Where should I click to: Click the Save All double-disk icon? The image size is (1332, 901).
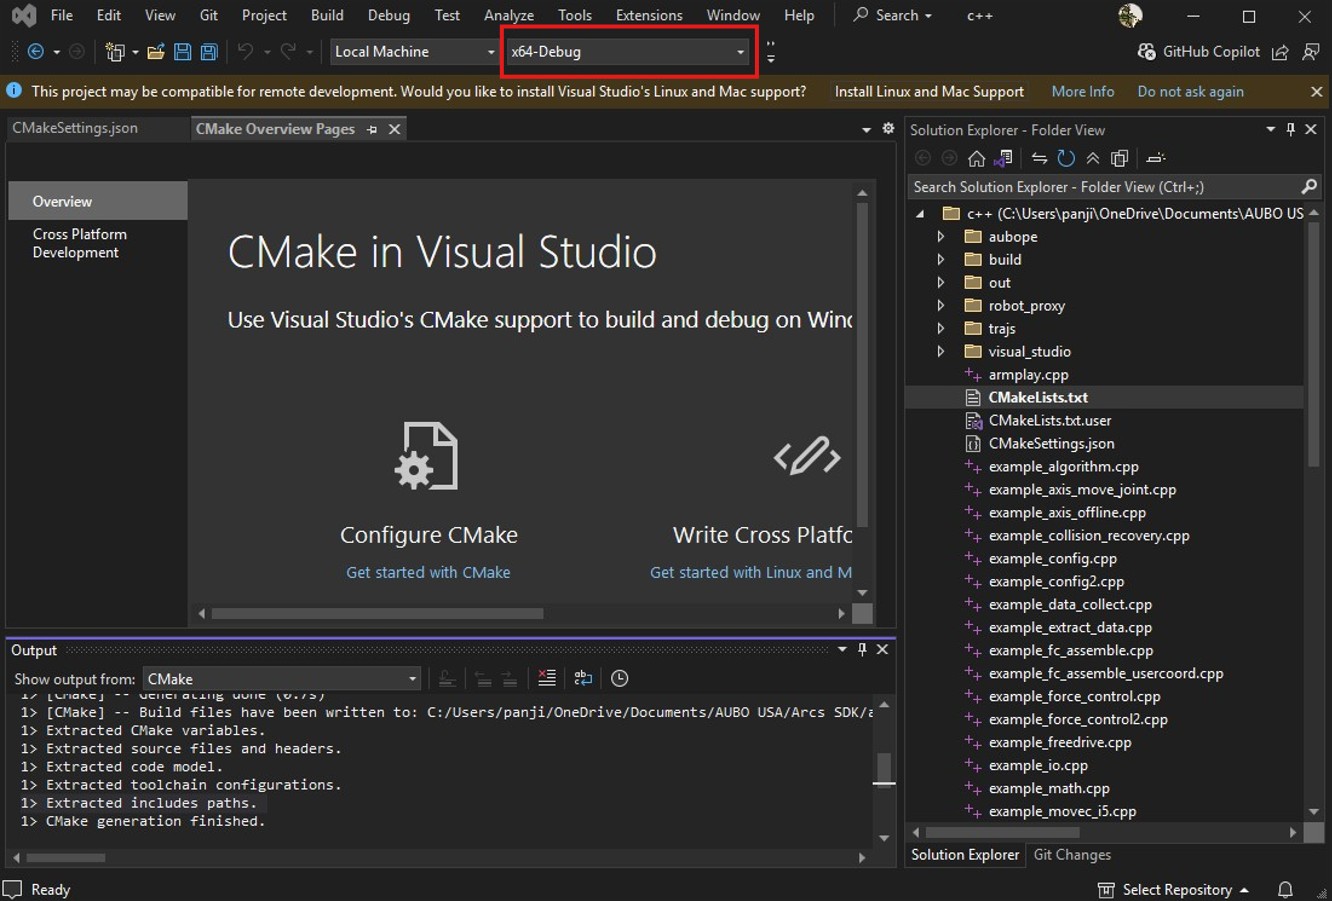point(209,52)
